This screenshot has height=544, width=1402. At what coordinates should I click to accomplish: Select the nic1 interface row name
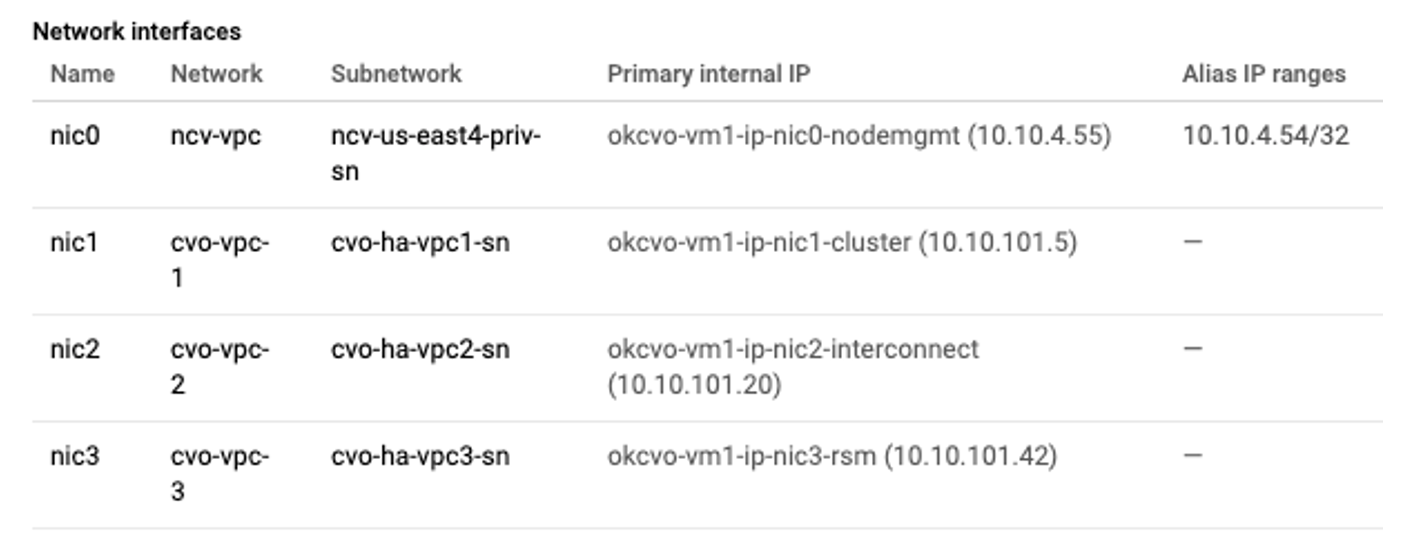[75, 242]
